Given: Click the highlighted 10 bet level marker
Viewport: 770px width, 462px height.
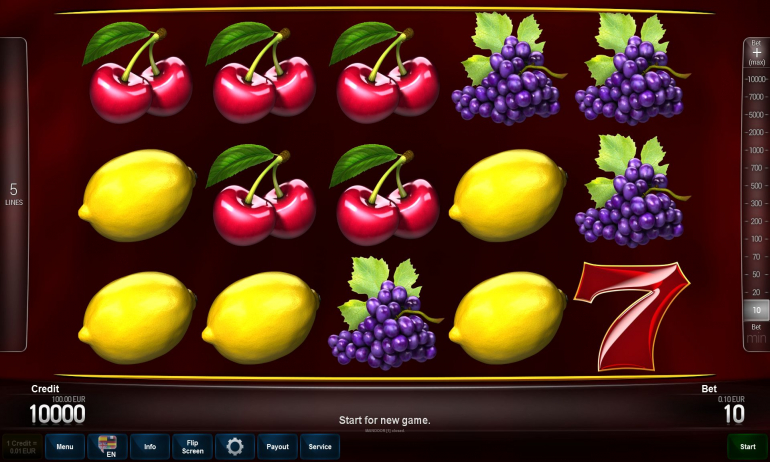Looking at the screenshot, I should (756, 310).
